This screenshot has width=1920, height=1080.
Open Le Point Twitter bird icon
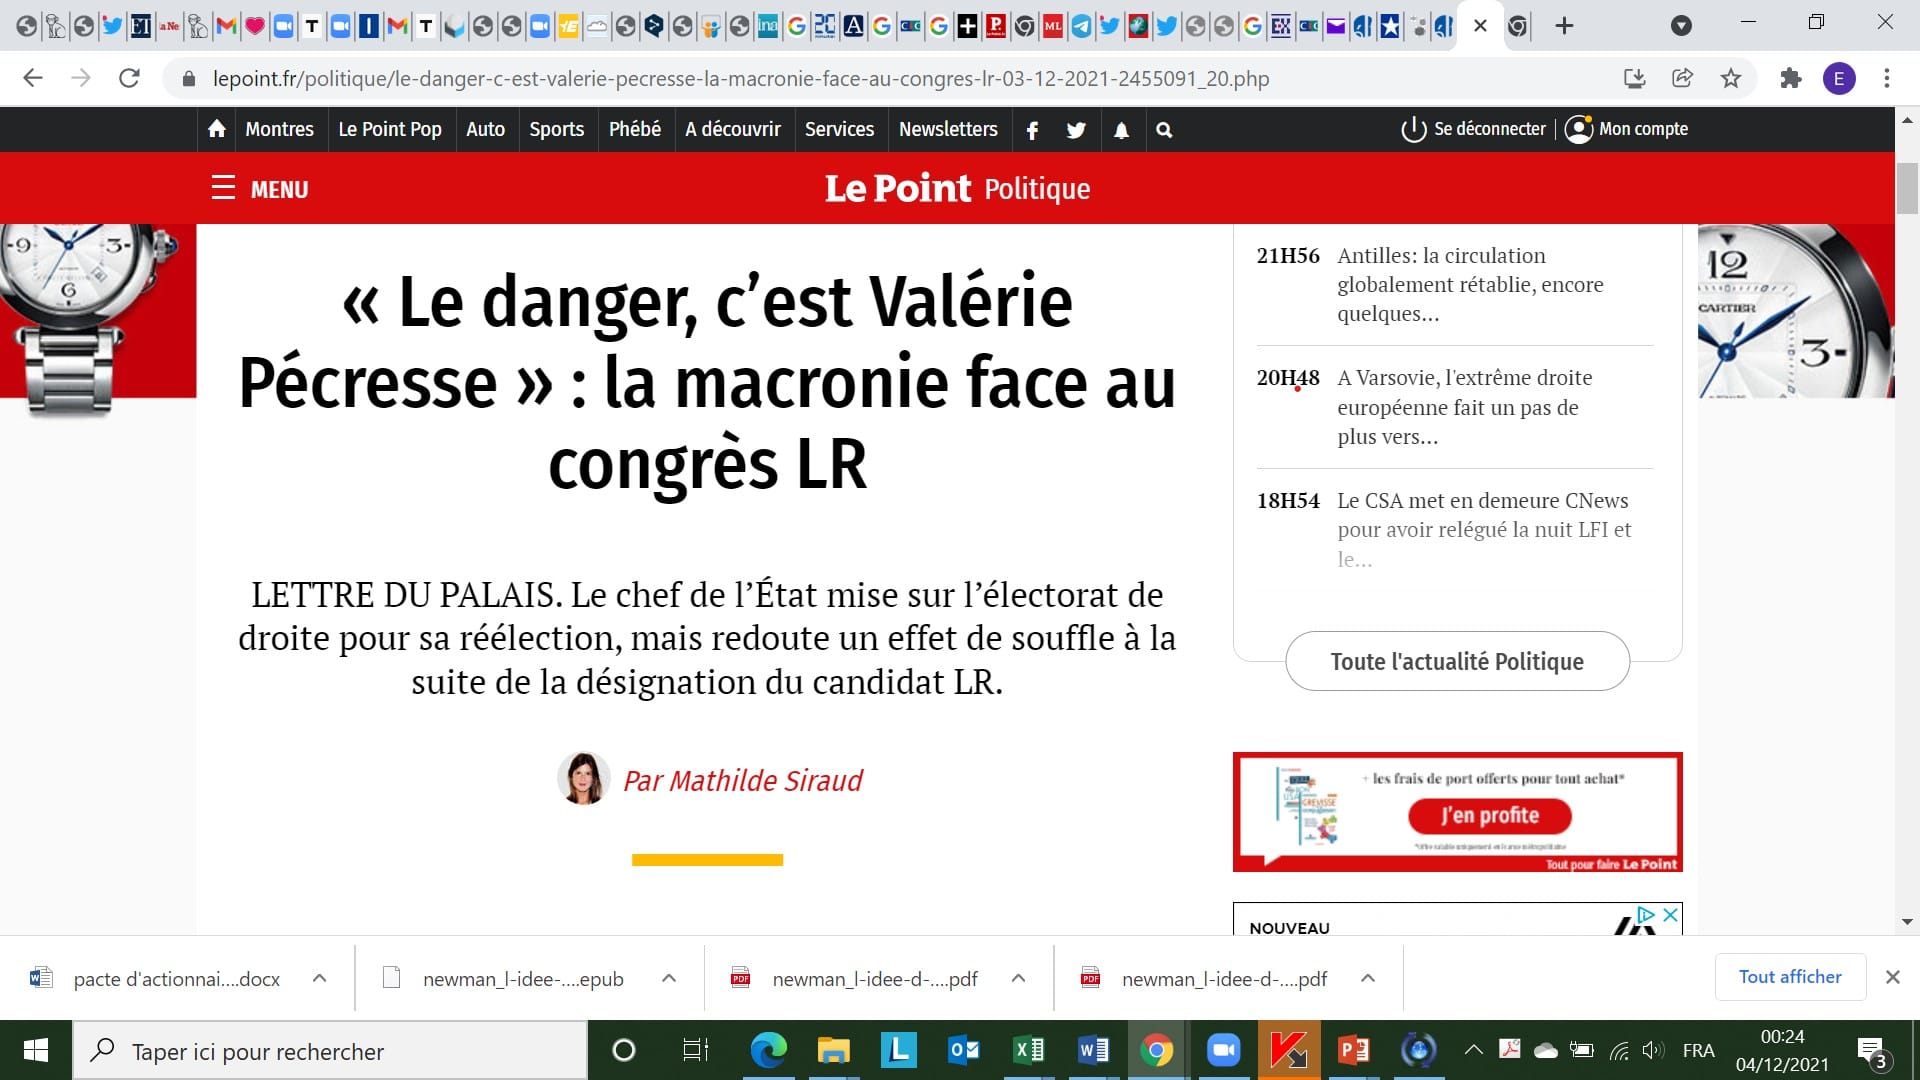(x=1076, y=130)
